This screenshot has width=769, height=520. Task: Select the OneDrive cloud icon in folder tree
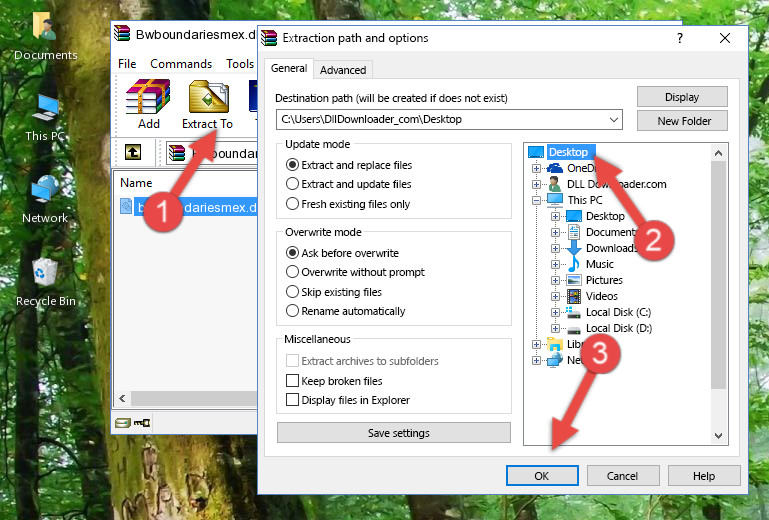[555, 168]
